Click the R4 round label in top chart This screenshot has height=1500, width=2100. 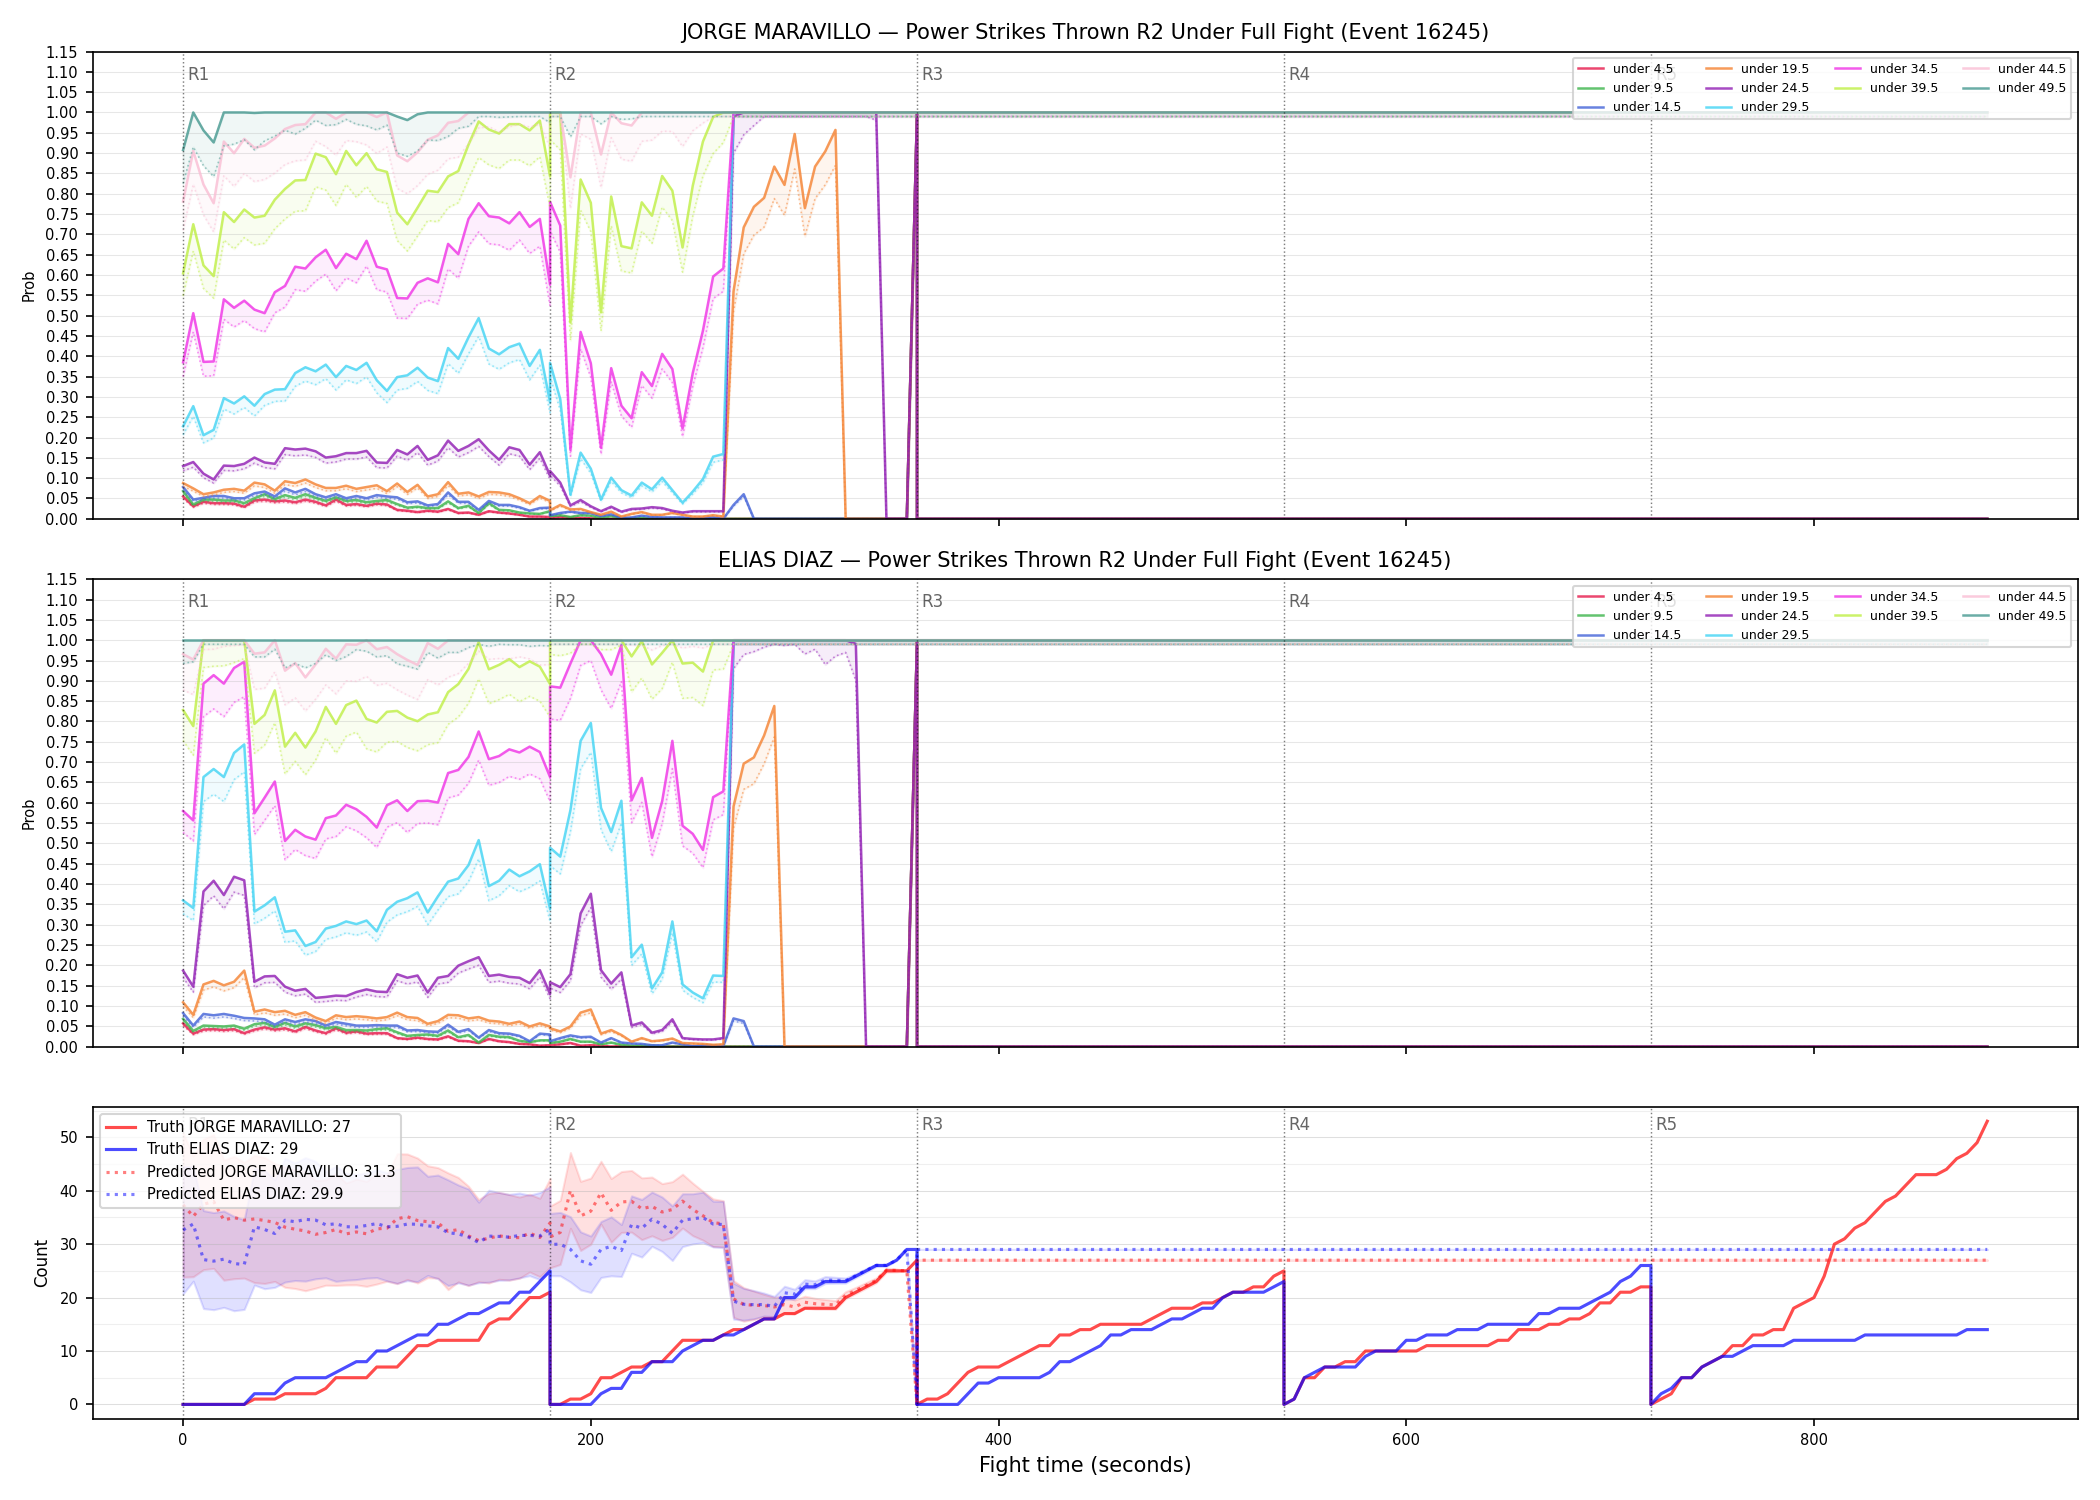click(1299, 74)
